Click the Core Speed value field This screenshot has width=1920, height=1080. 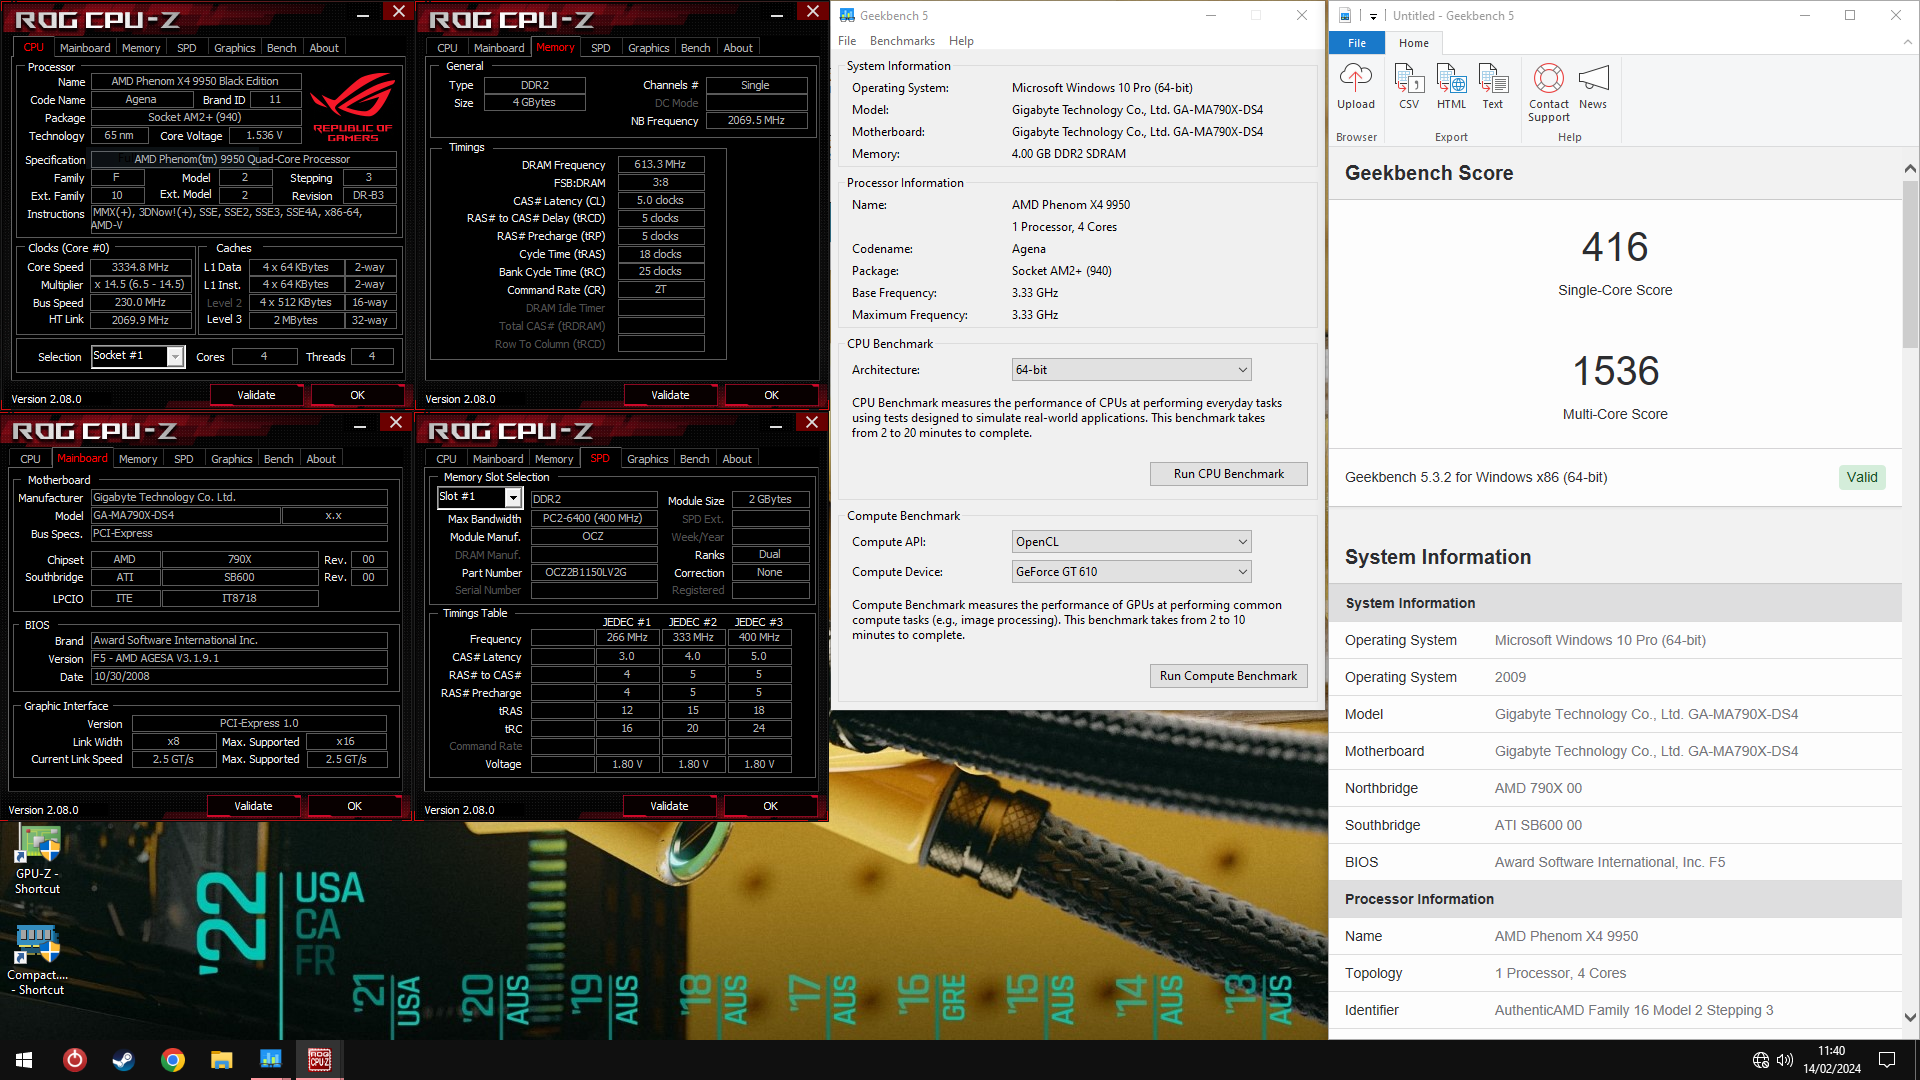click(x=140, y=267)
